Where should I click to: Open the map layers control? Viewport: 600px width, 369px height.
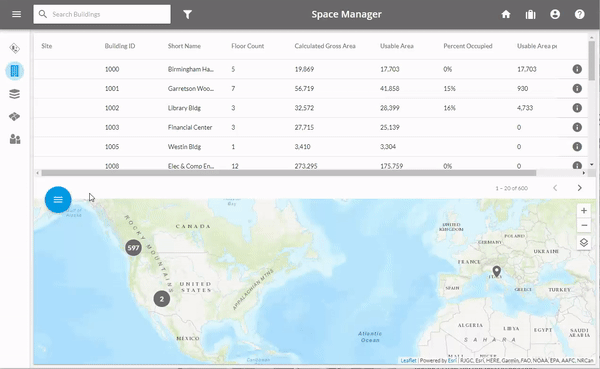pyautogui.click(x=584, y=243)
